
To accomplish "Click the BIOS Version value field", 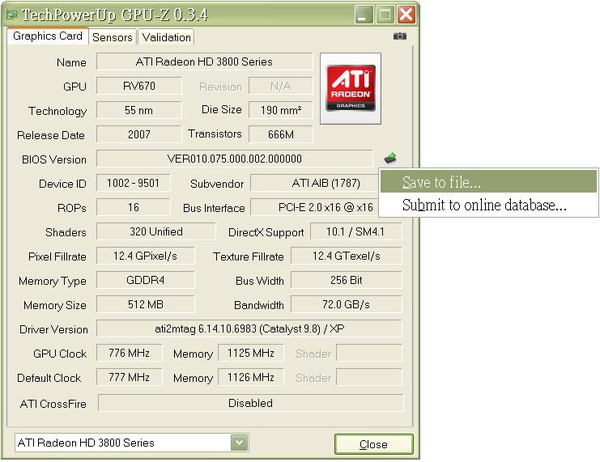I will [234, 158].
